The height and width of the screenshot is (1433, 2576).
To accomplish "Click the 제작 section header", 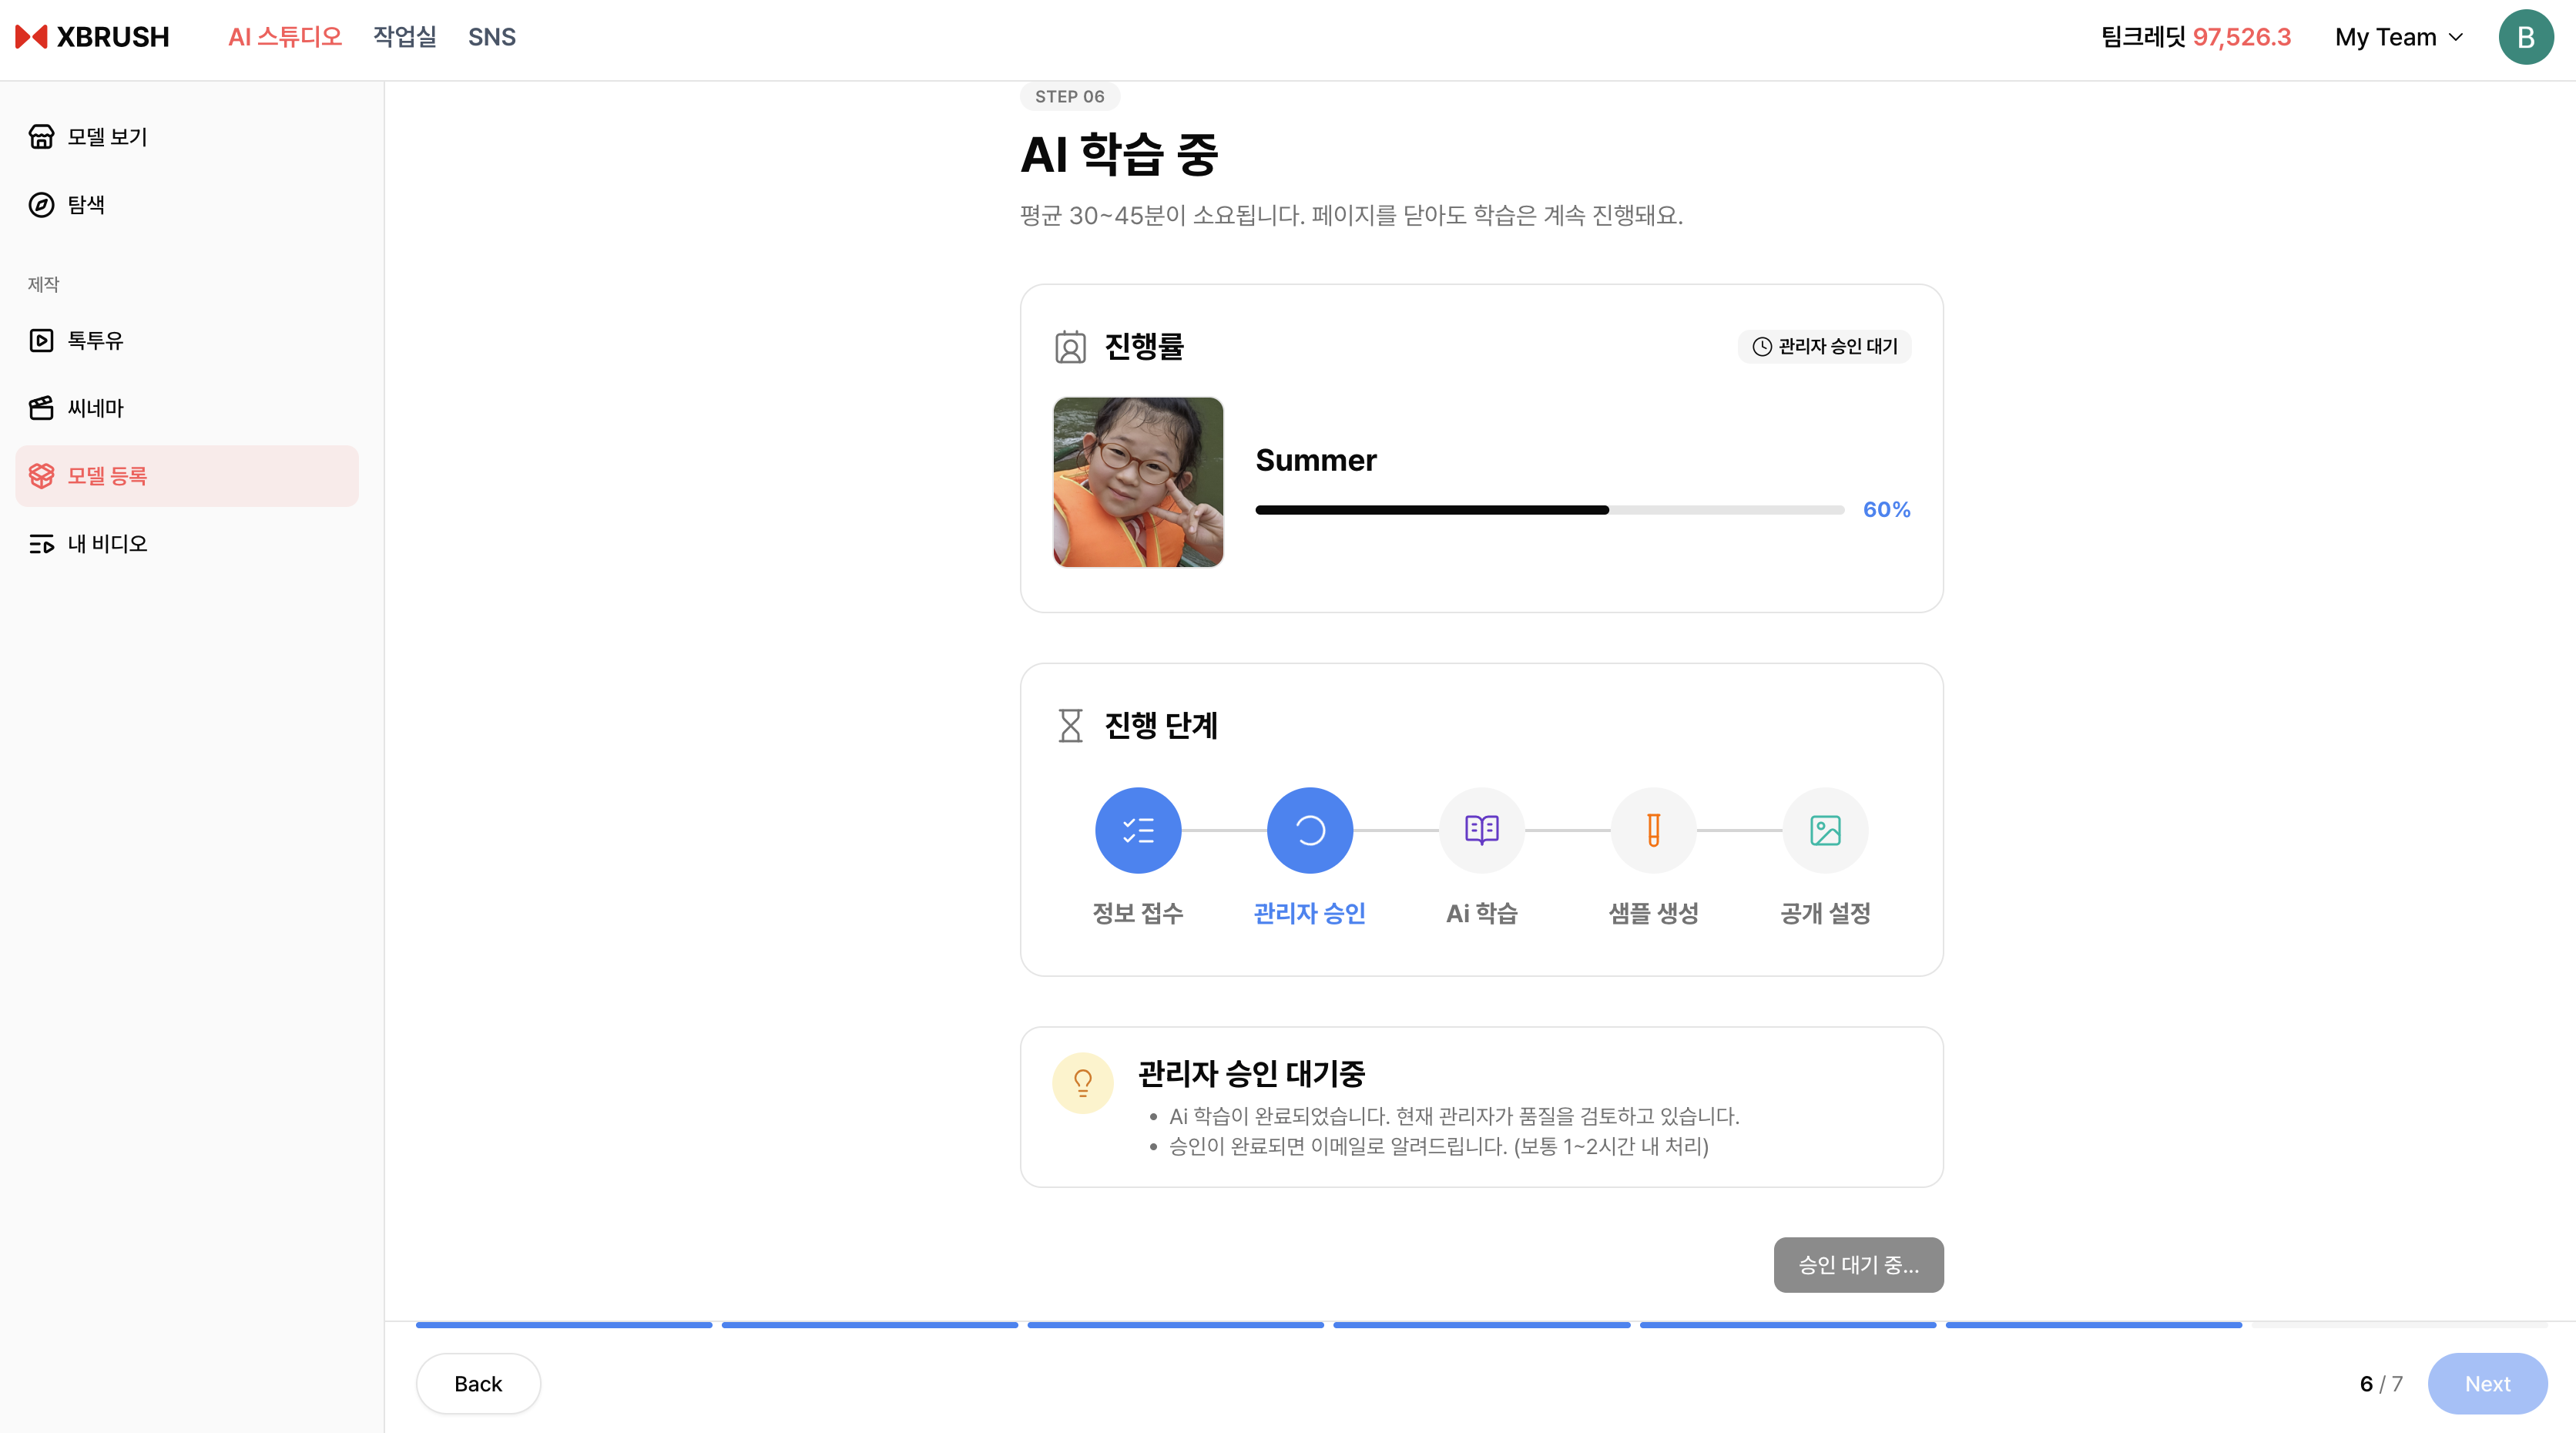I will point(44,284).
